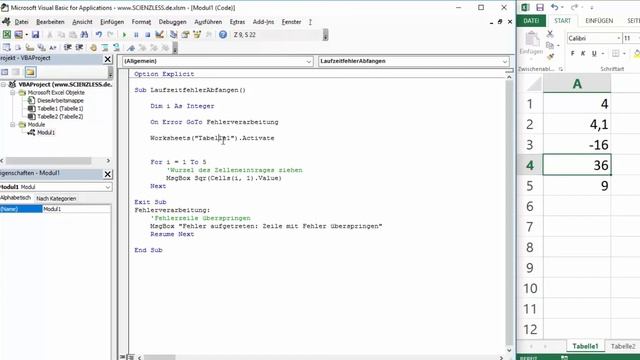Open the Modul1 Modul object dropdown in Properties
Screen dimensions: 640x360
108,187
